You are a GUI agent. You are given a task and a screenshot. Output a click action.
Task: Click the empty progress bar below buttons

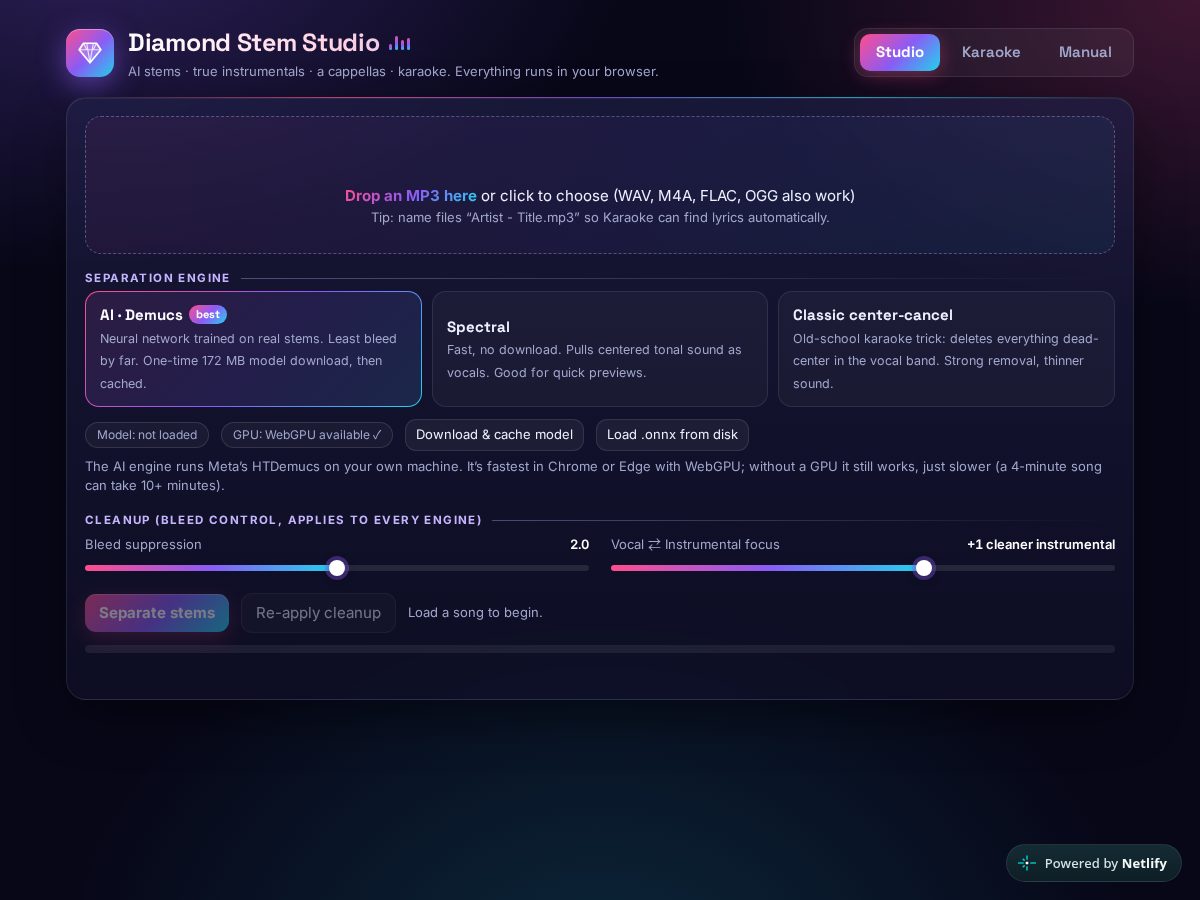[600, 649]
